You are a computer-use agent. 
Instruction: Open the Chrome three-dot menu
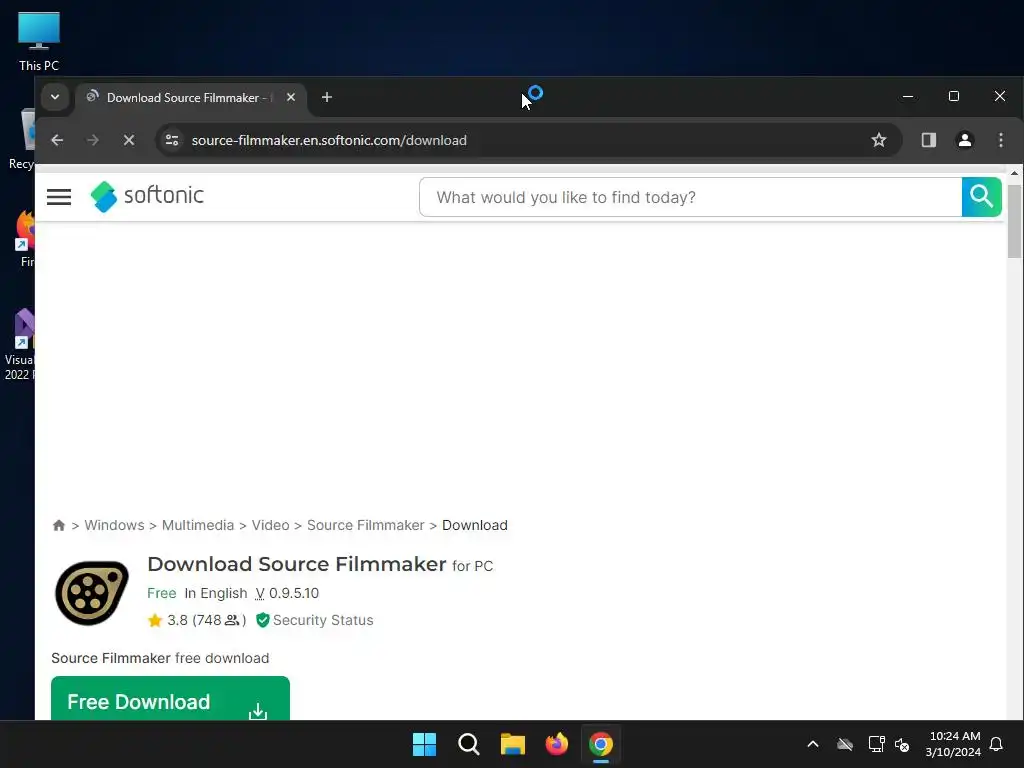click(1000, 140)
